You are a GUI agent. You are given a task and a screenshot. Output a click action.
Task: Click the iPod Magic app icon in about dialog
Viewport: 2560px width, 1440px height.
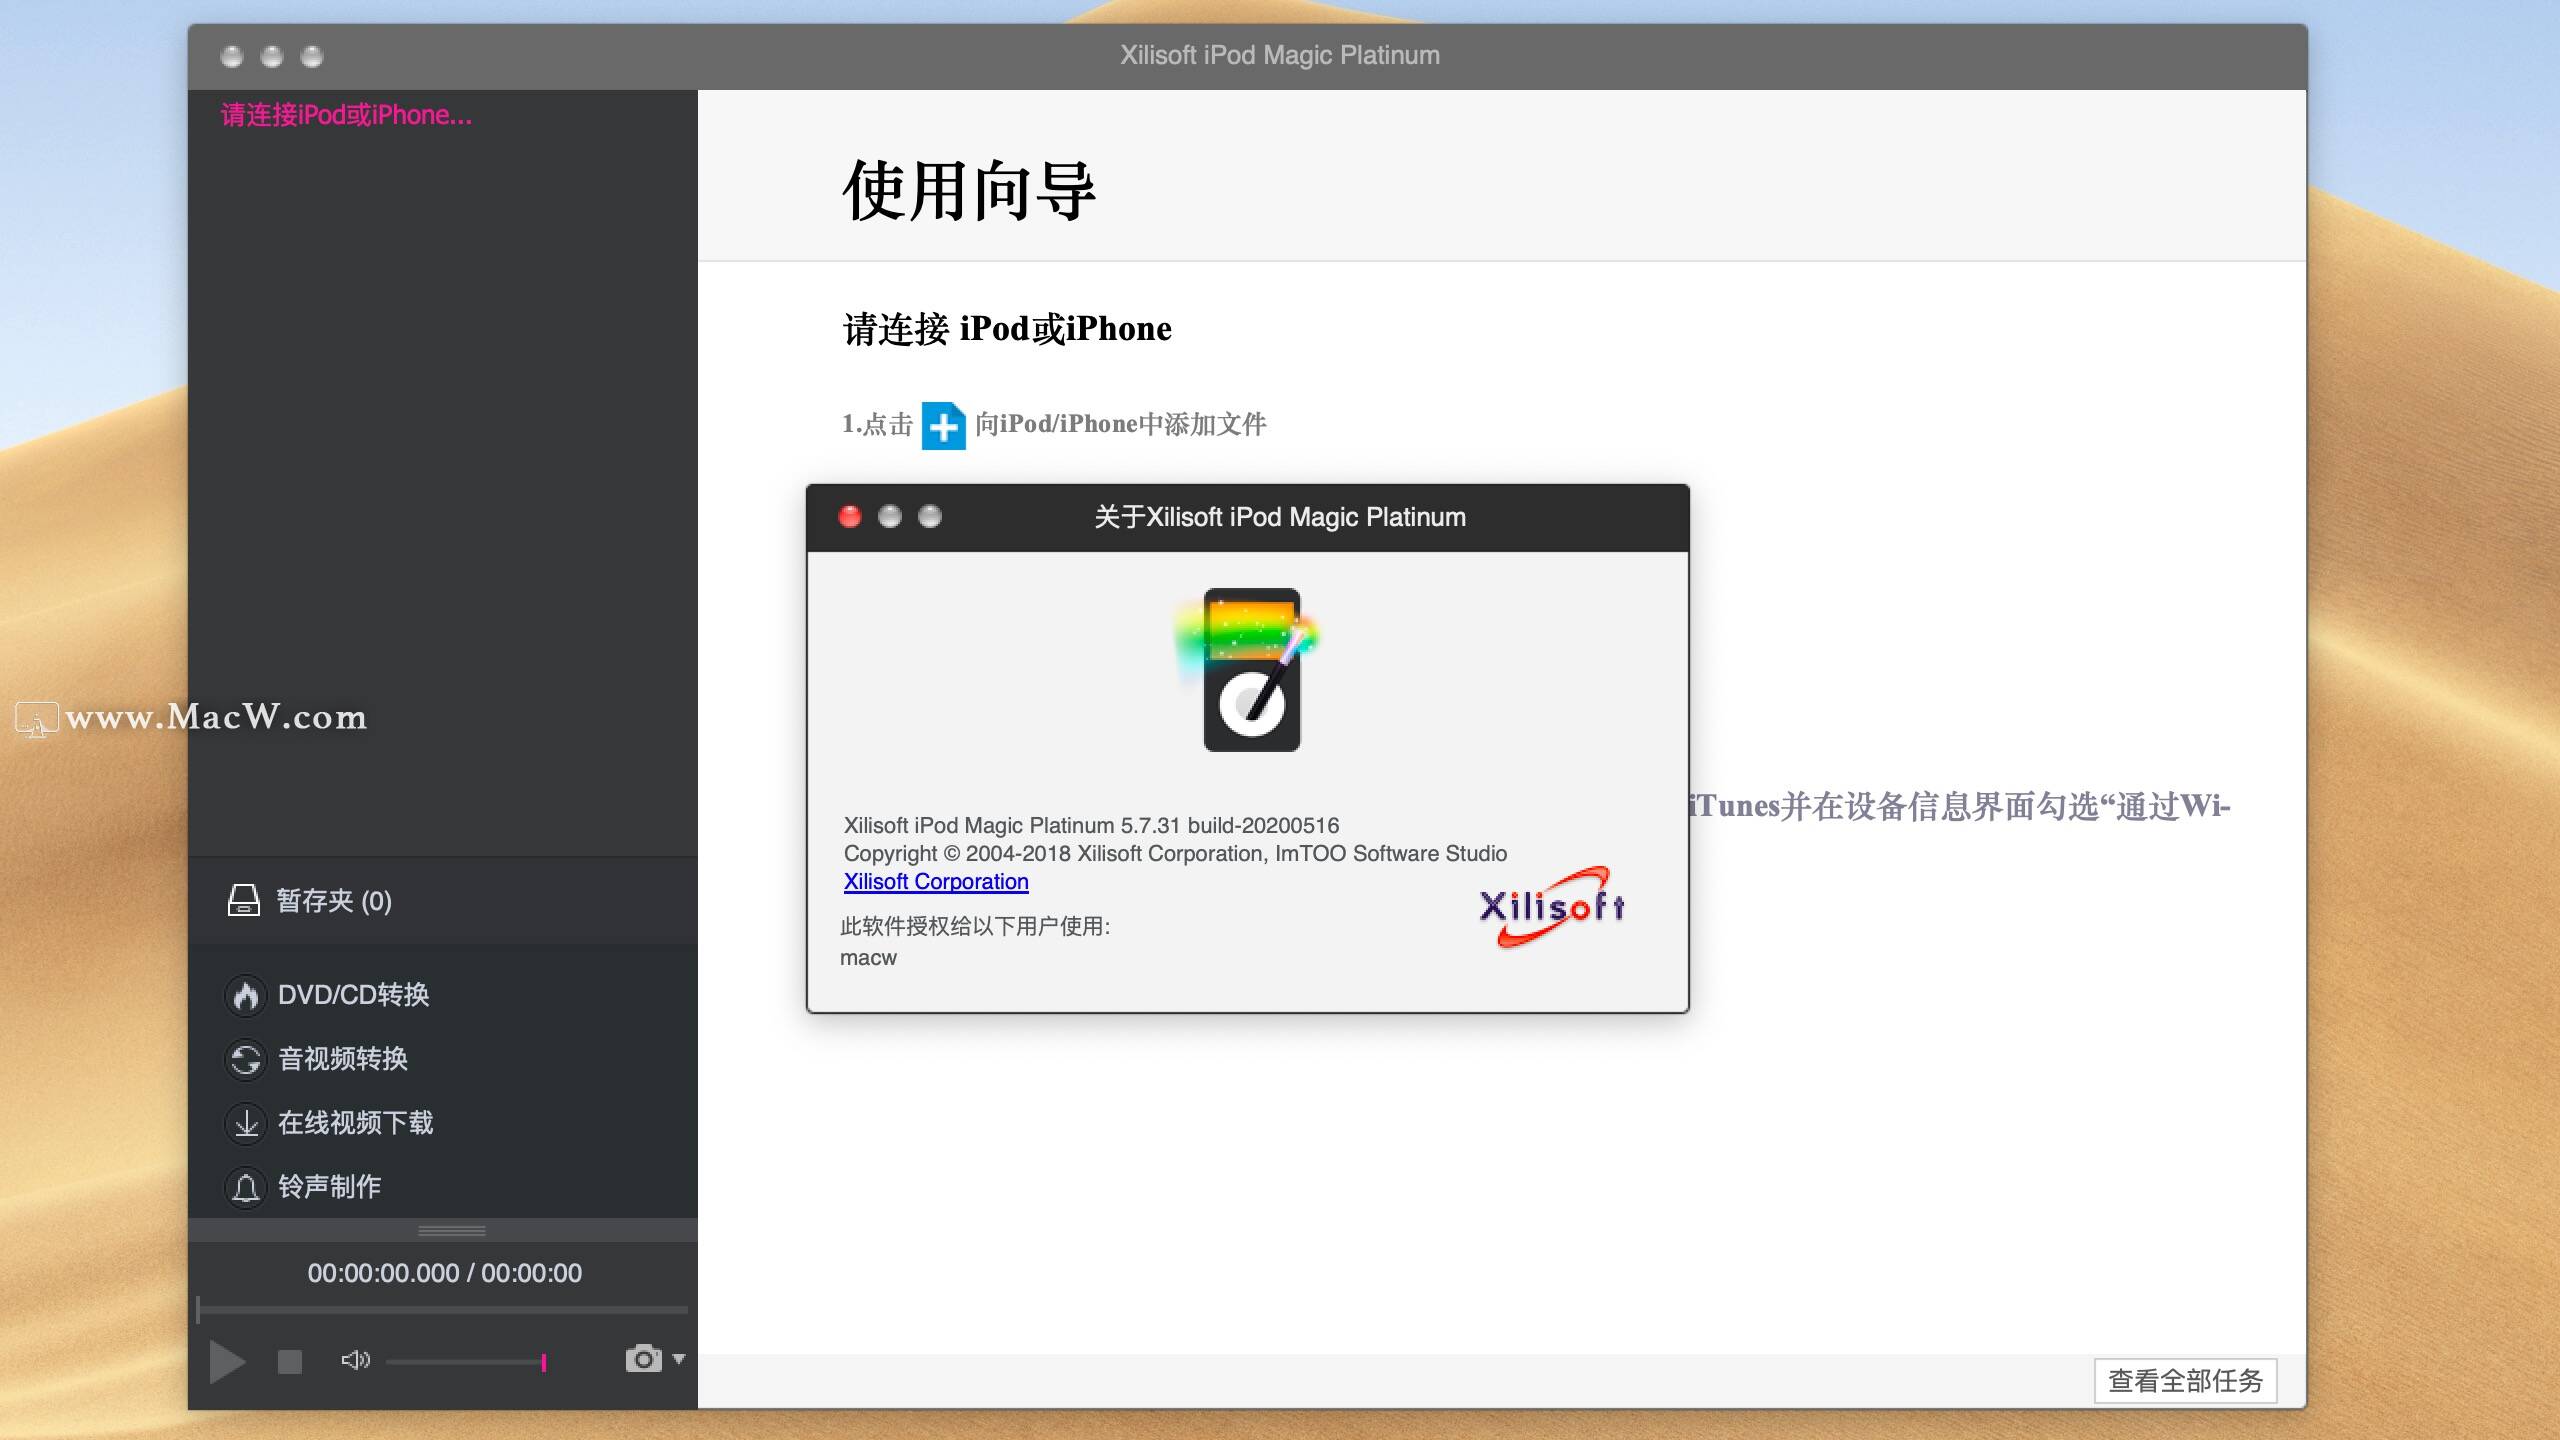coord(1248,669)
